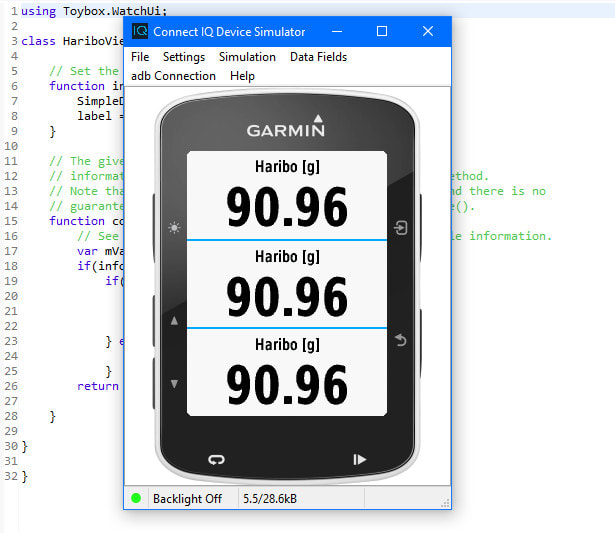Viewport: 615px width, 533px height.
Task: Click line number 10 in the editor gutter
Action: pos(11,146)
